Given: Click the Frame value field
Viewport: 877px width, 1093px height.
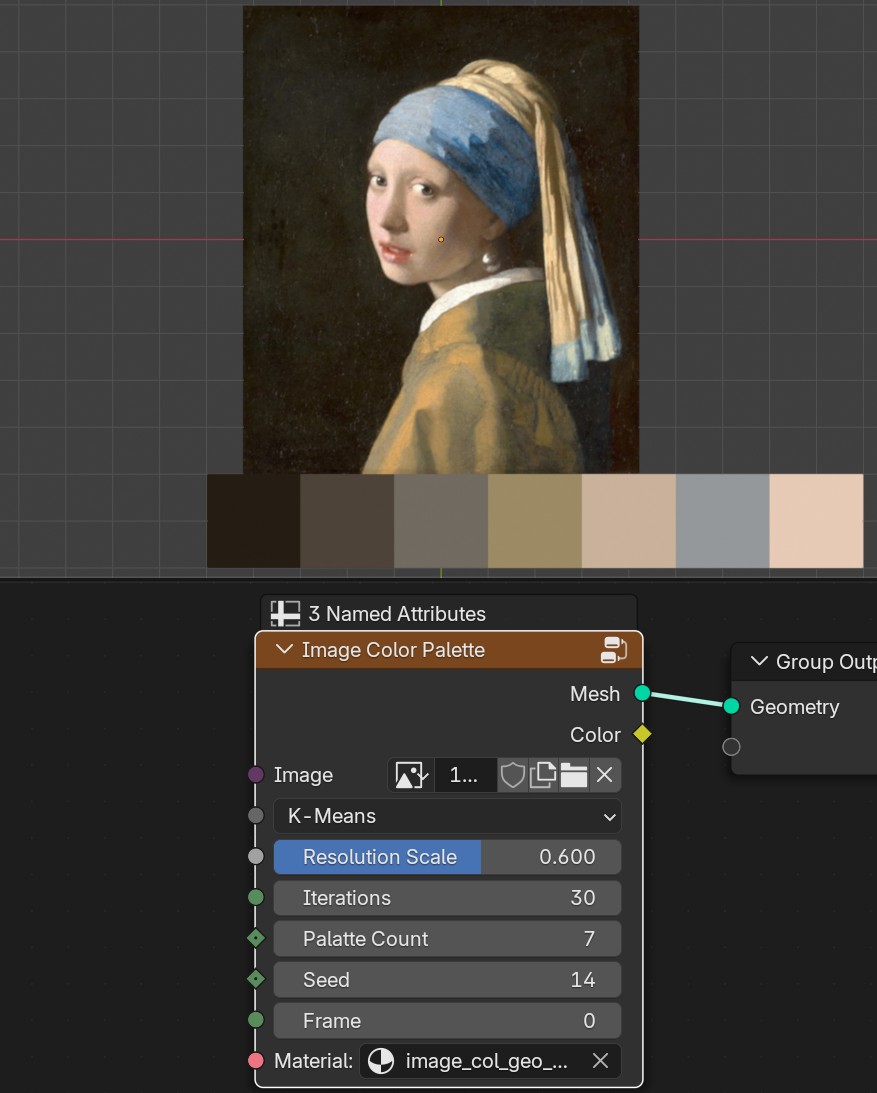Looking at the screenshot, I should coord(447,1021).
